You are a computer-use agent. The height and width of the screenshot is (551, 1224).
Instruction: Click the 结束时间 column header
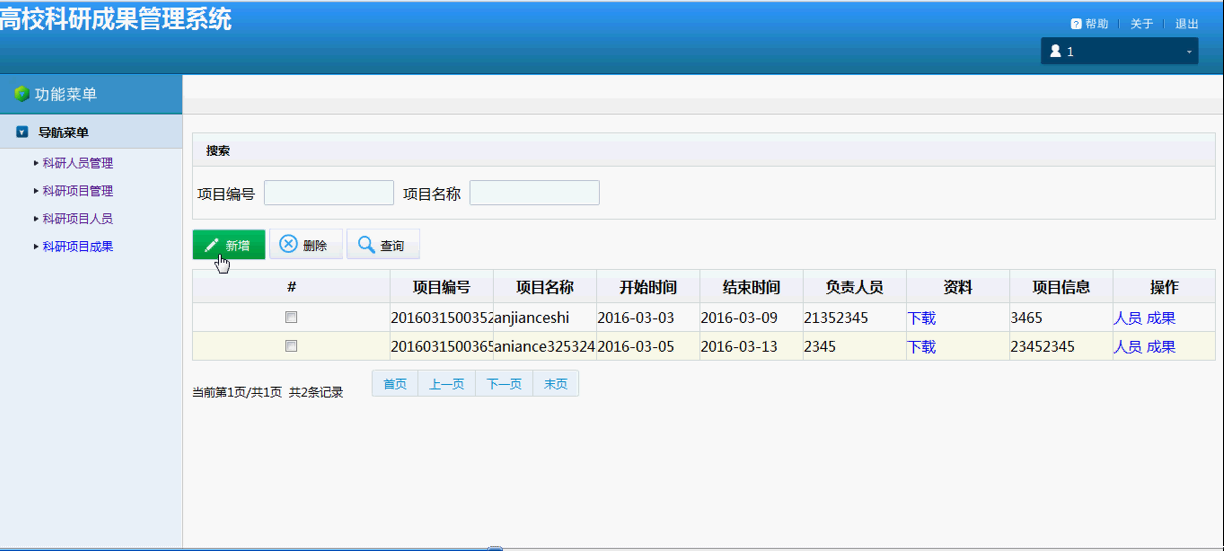click(x=751, y=287)
